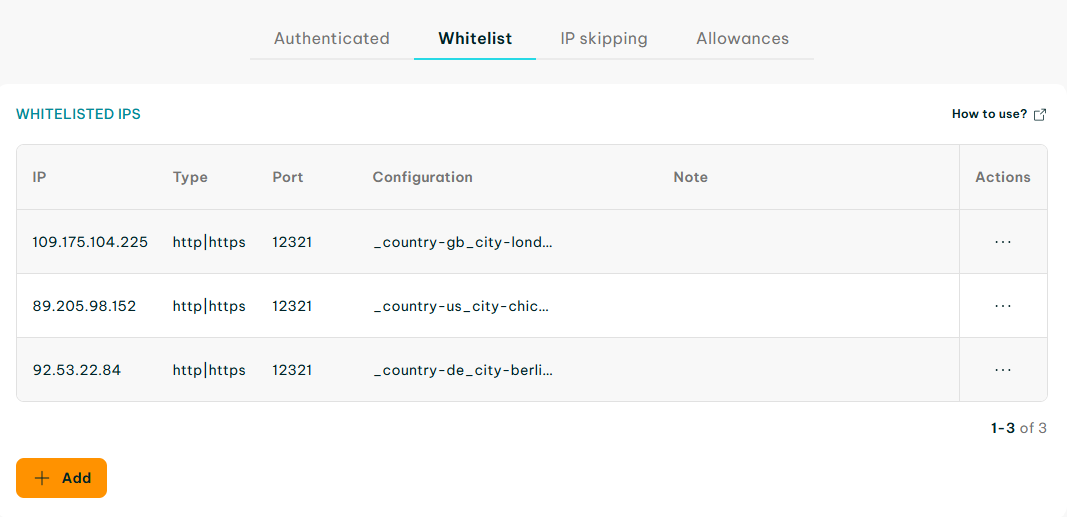The image size is (1067, 517).
Task: Switch to the Authenticated tab
Action: coord(331,39)
